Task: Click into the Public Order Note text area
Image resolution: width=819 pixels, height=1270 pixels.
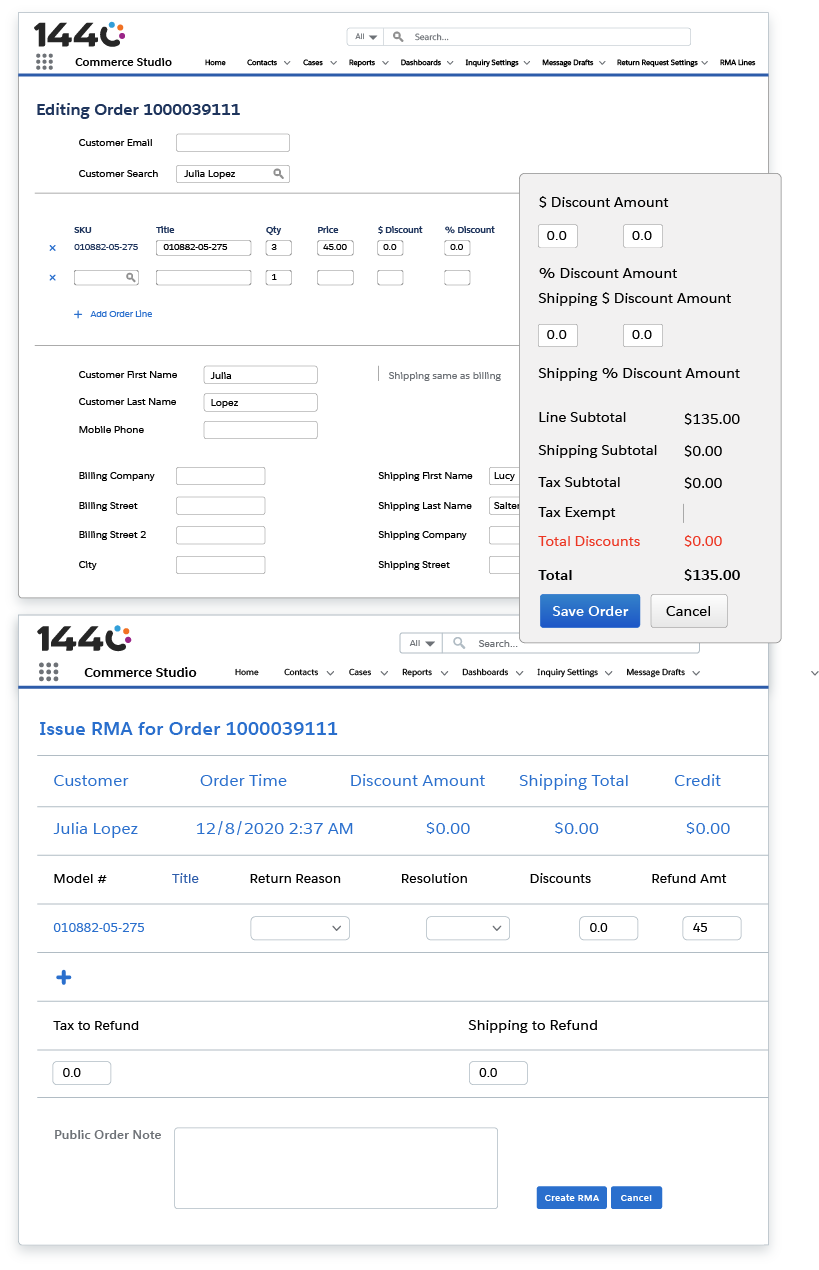Action: click(335, 1168)
